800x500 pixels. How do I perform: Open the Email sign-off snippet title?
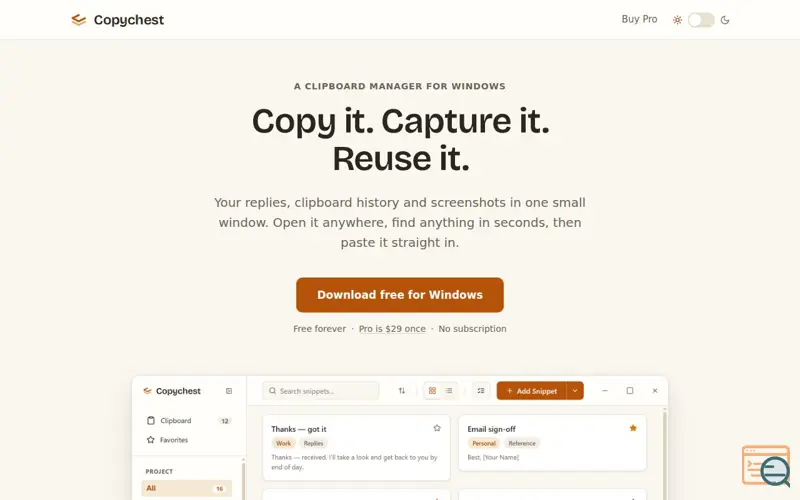pyautogui.click(x=491, y=429)
